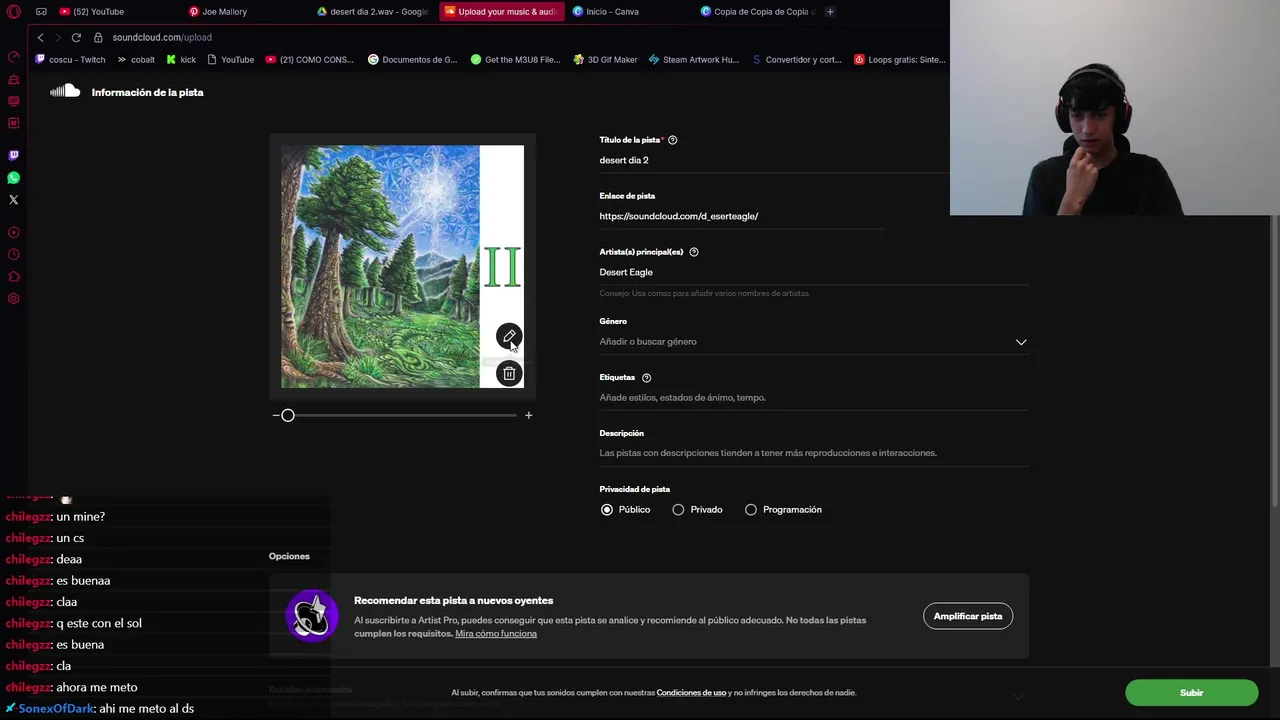Open the Extensions cube sidebar icon
The width and height of the screenshot is (1280, 720).
click(13, 276)
